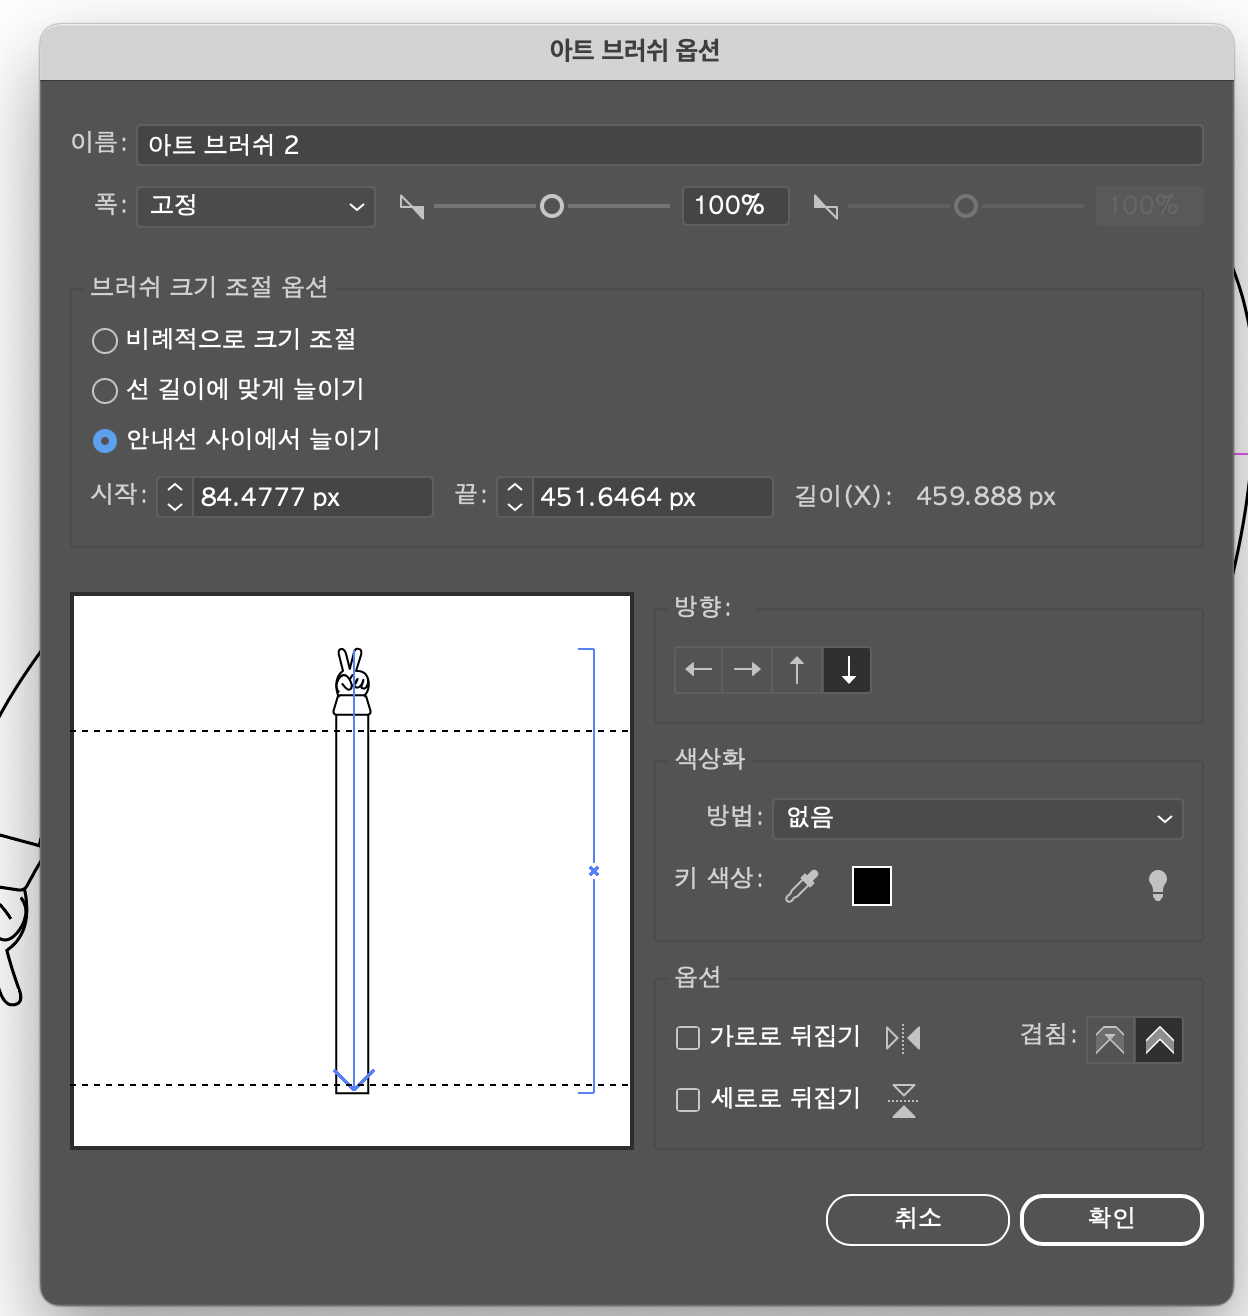Select the first 겹침 overlap option
The image size is (1248, 1316).
coord(1110,1040)
